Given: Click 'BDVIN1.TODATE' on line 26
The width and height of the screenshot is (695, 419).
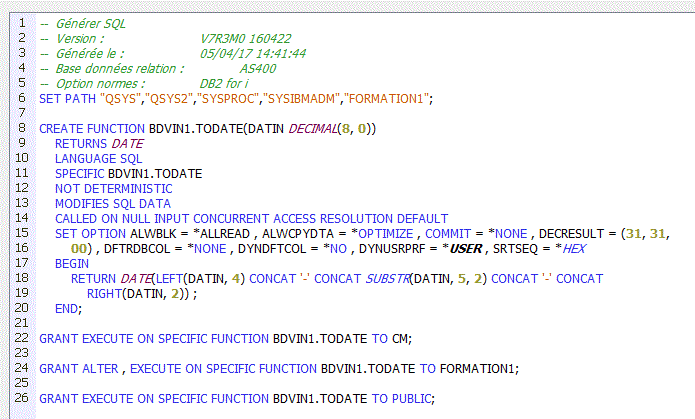Looking at the screenshot, I should [x=320, y=399].
